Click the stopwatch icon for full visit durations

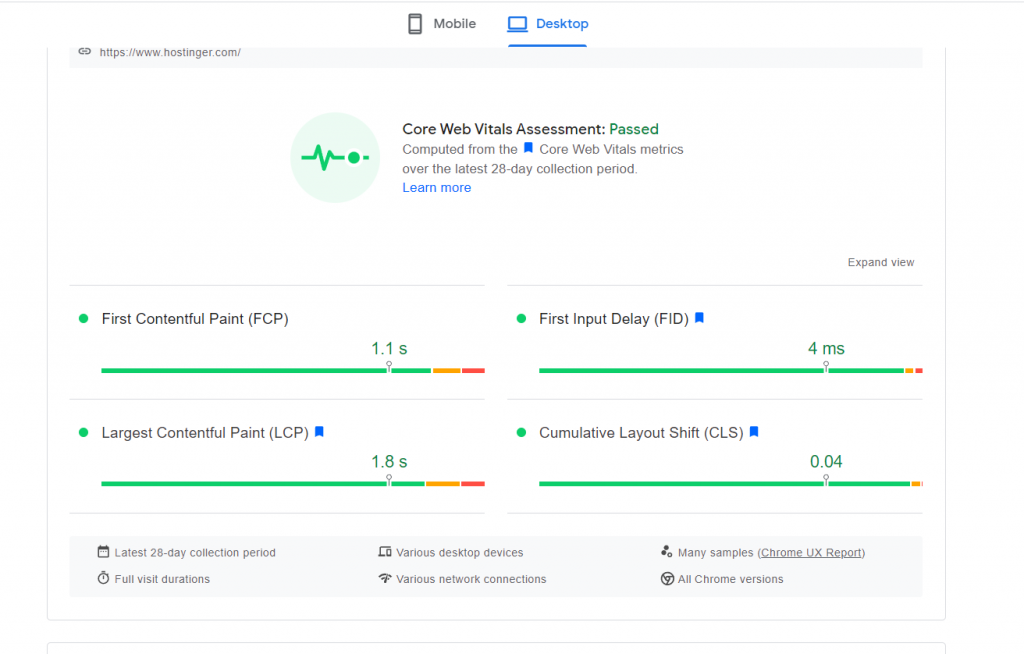pyautogui.click(x=104, y=578)
